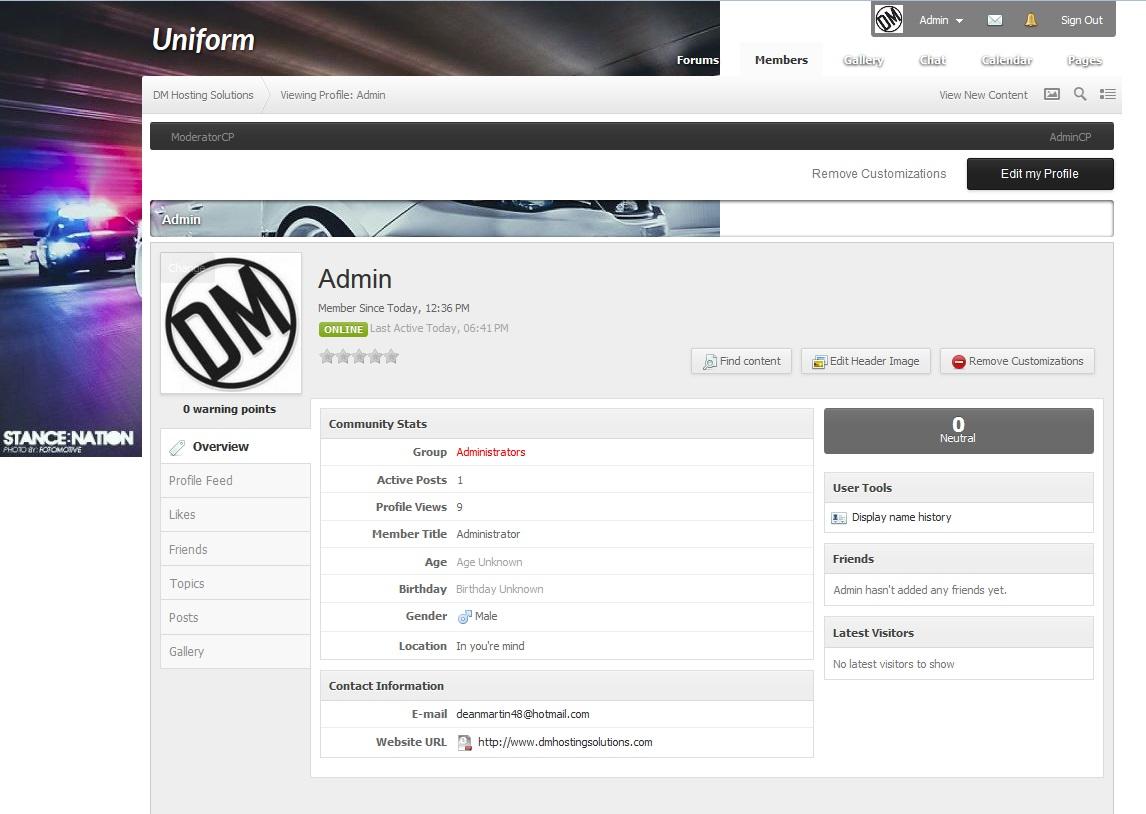
Task: Switch to the Members tab
Action: coord(781,60)
